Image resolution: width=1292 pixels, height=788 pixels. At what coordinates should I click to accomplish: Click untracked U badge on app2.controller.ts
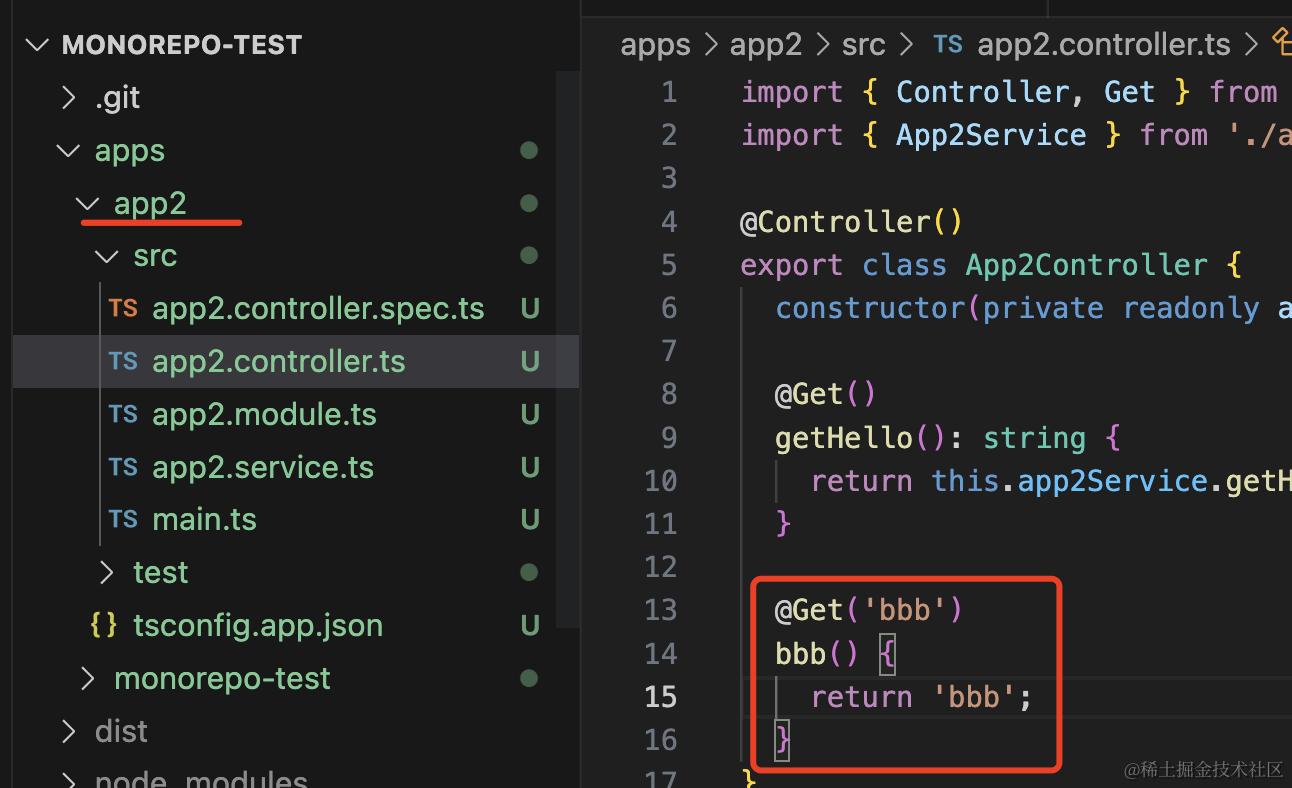click(529, 361)
